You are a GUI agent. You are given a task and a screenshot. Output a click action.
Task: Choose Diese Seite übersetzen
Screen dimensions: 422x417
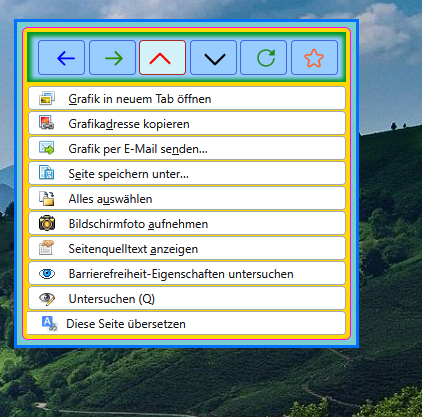(x=186, y=323)
